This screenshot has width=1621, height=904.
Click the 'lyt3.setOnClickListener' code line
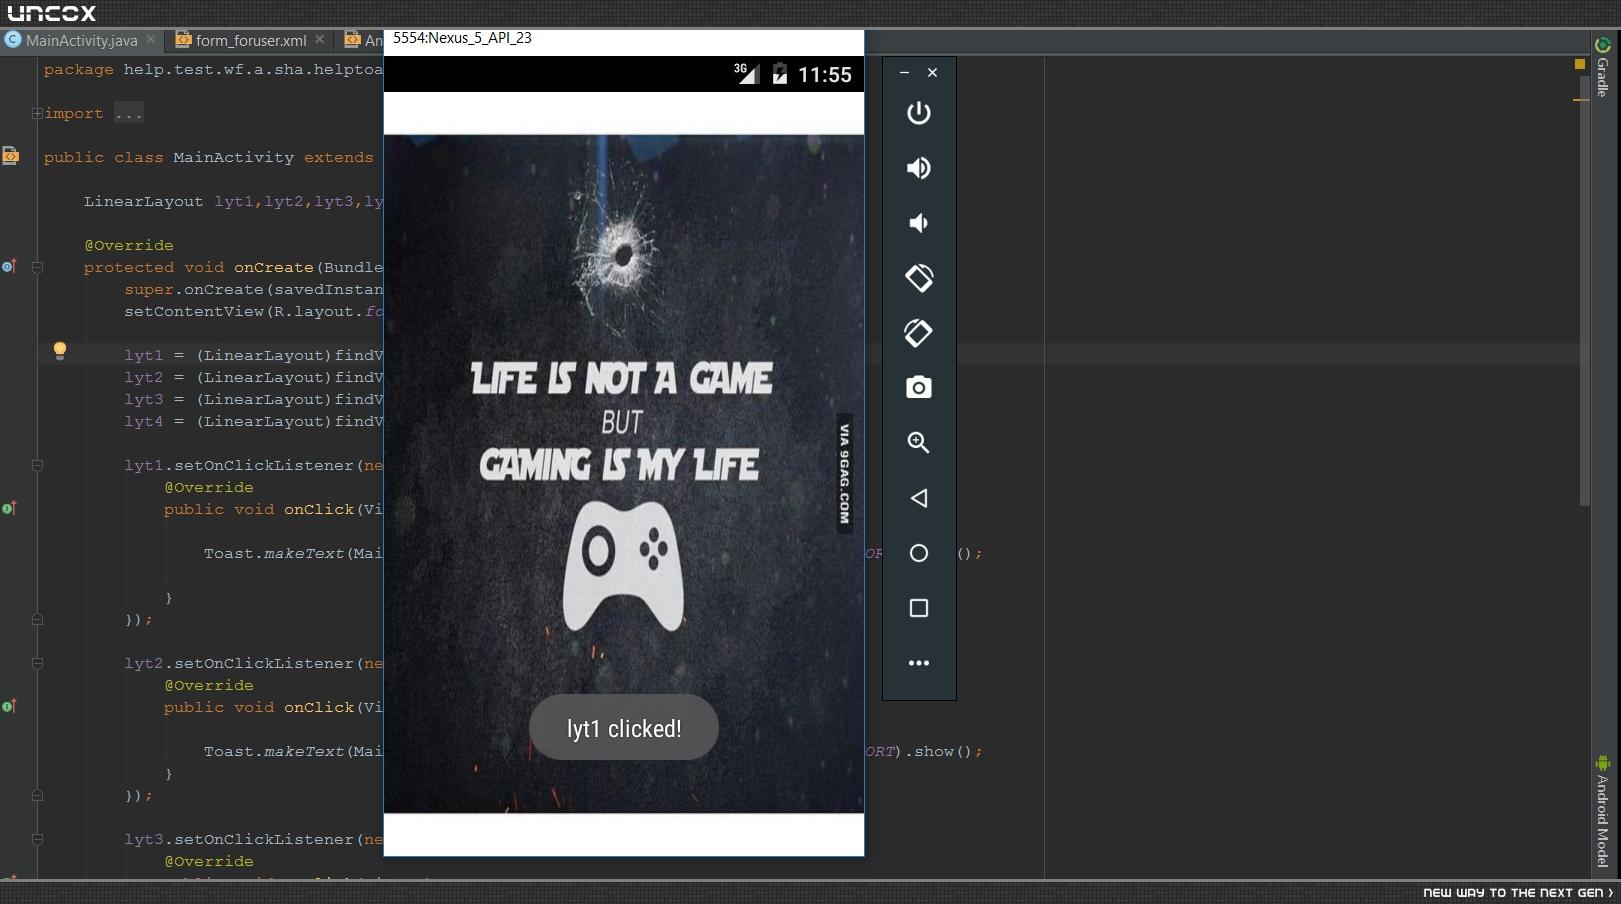(254, 839)
